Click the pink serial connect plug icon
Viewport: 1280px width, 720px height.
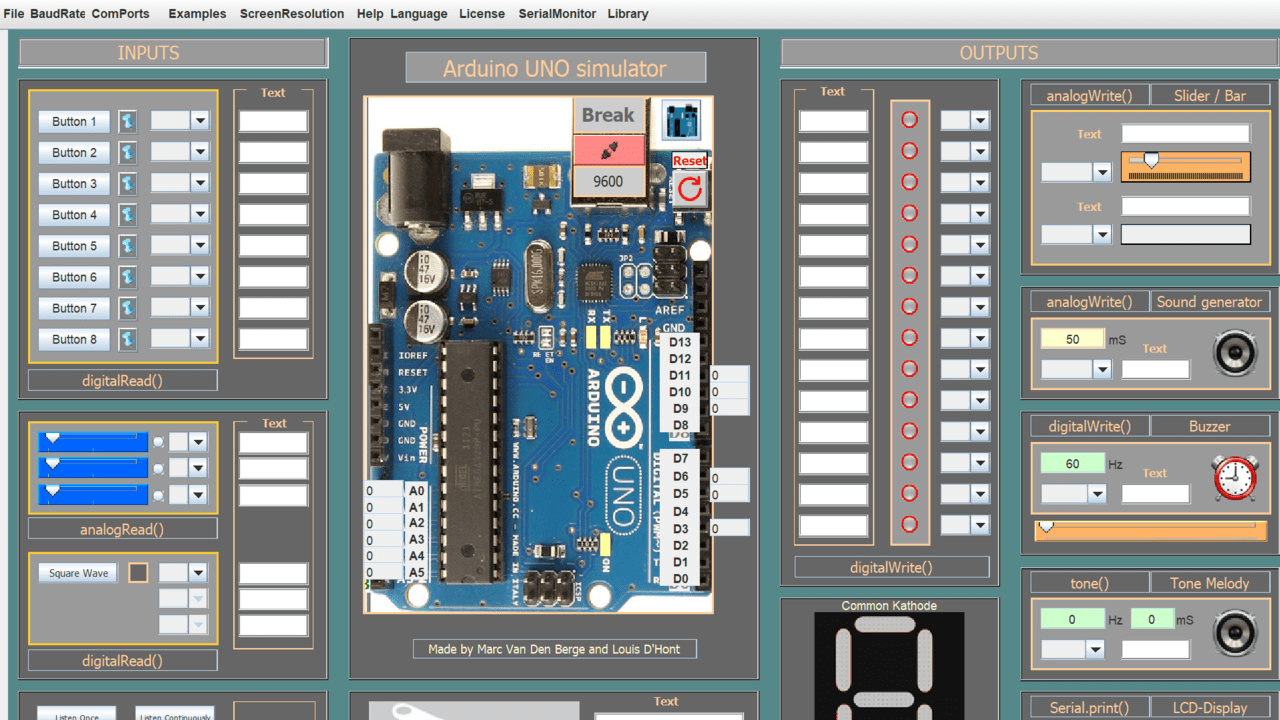(608, 149)
